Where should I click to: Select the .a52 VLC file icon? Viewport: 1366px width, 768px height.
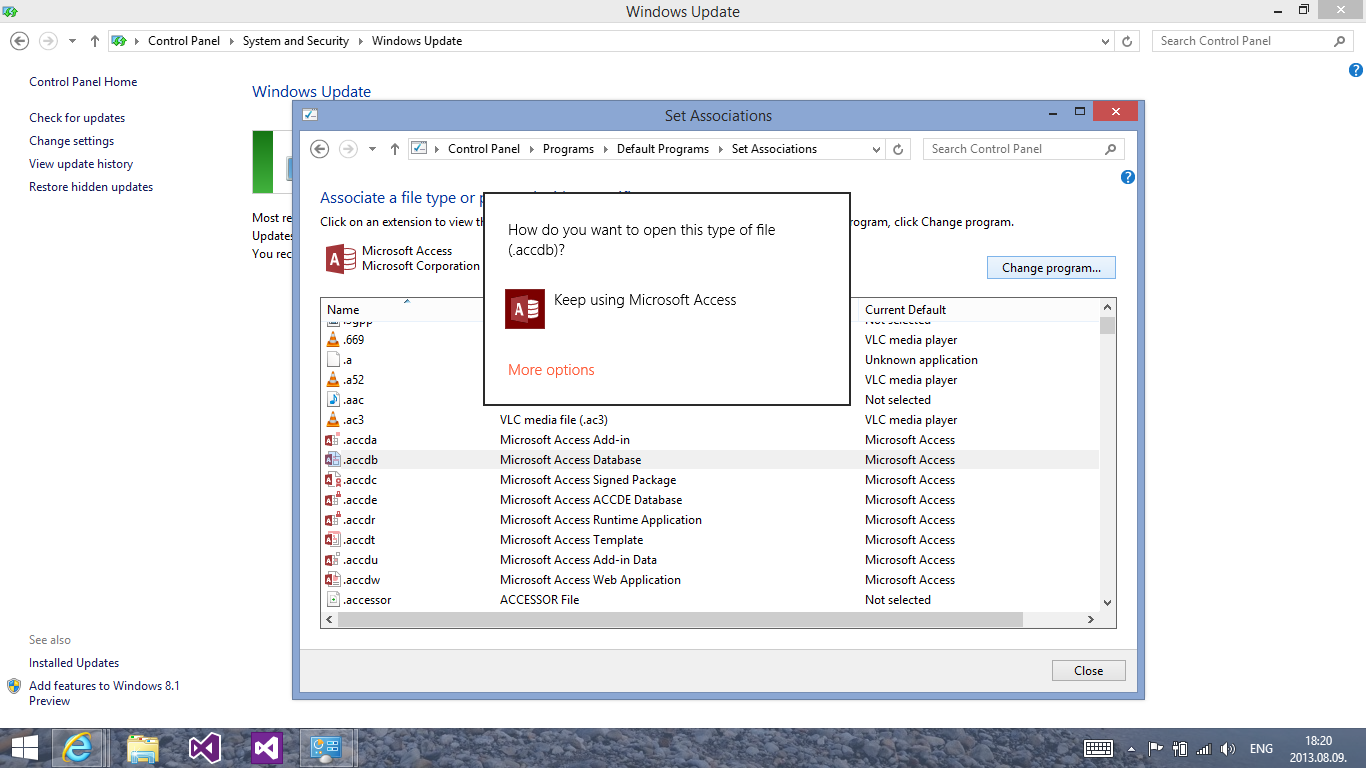click(333, 380)
